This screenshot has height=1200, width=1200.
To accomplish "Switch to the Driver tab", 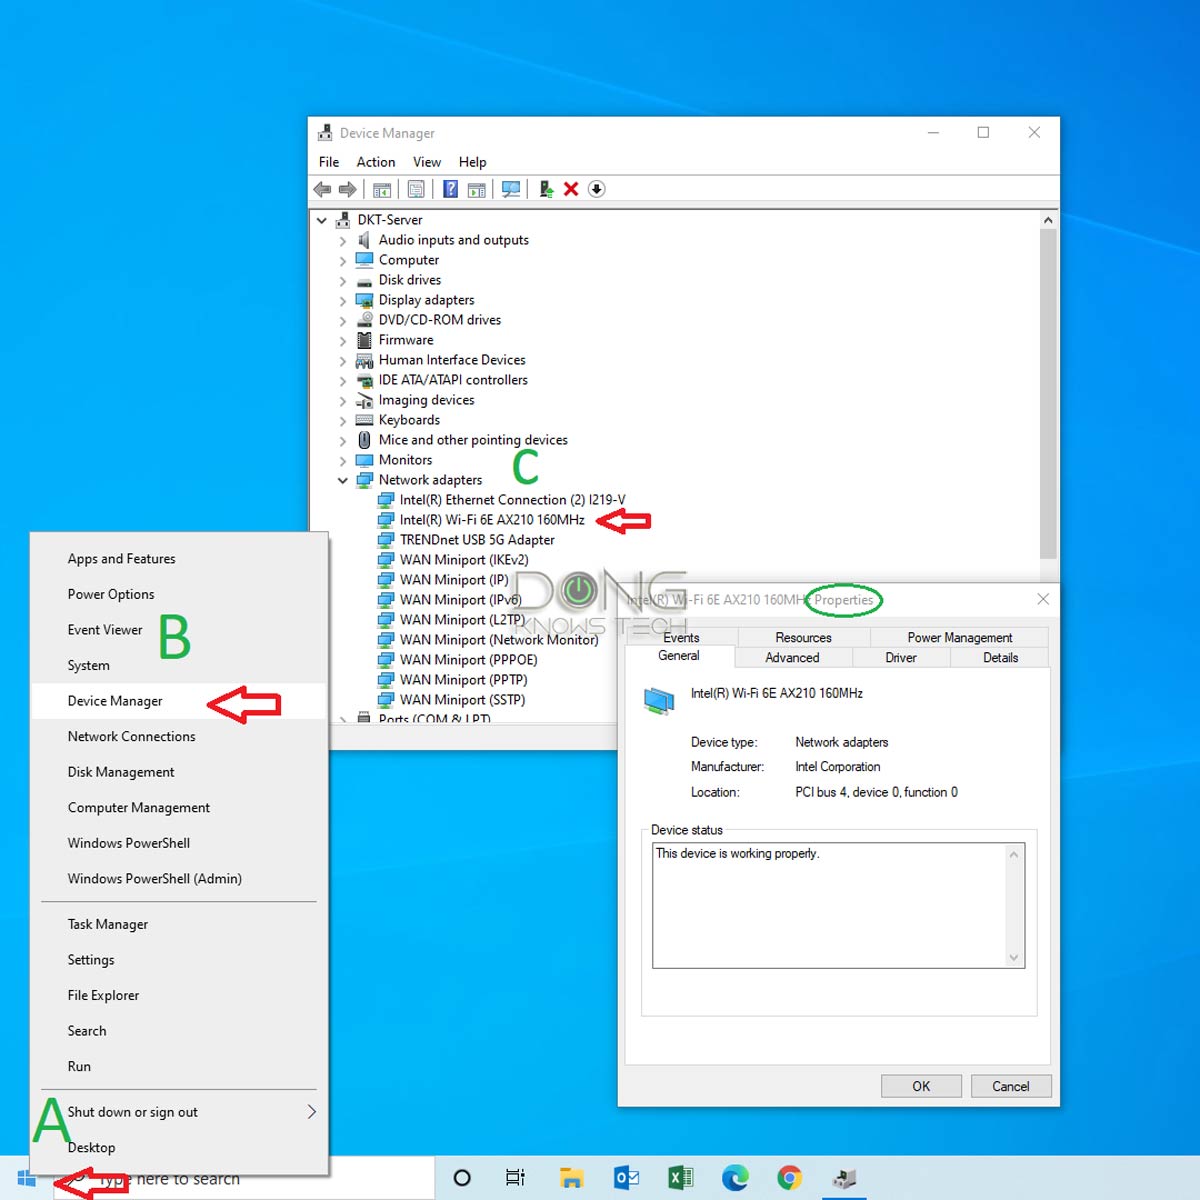I will pyautogui.click(x=900, y=657).
